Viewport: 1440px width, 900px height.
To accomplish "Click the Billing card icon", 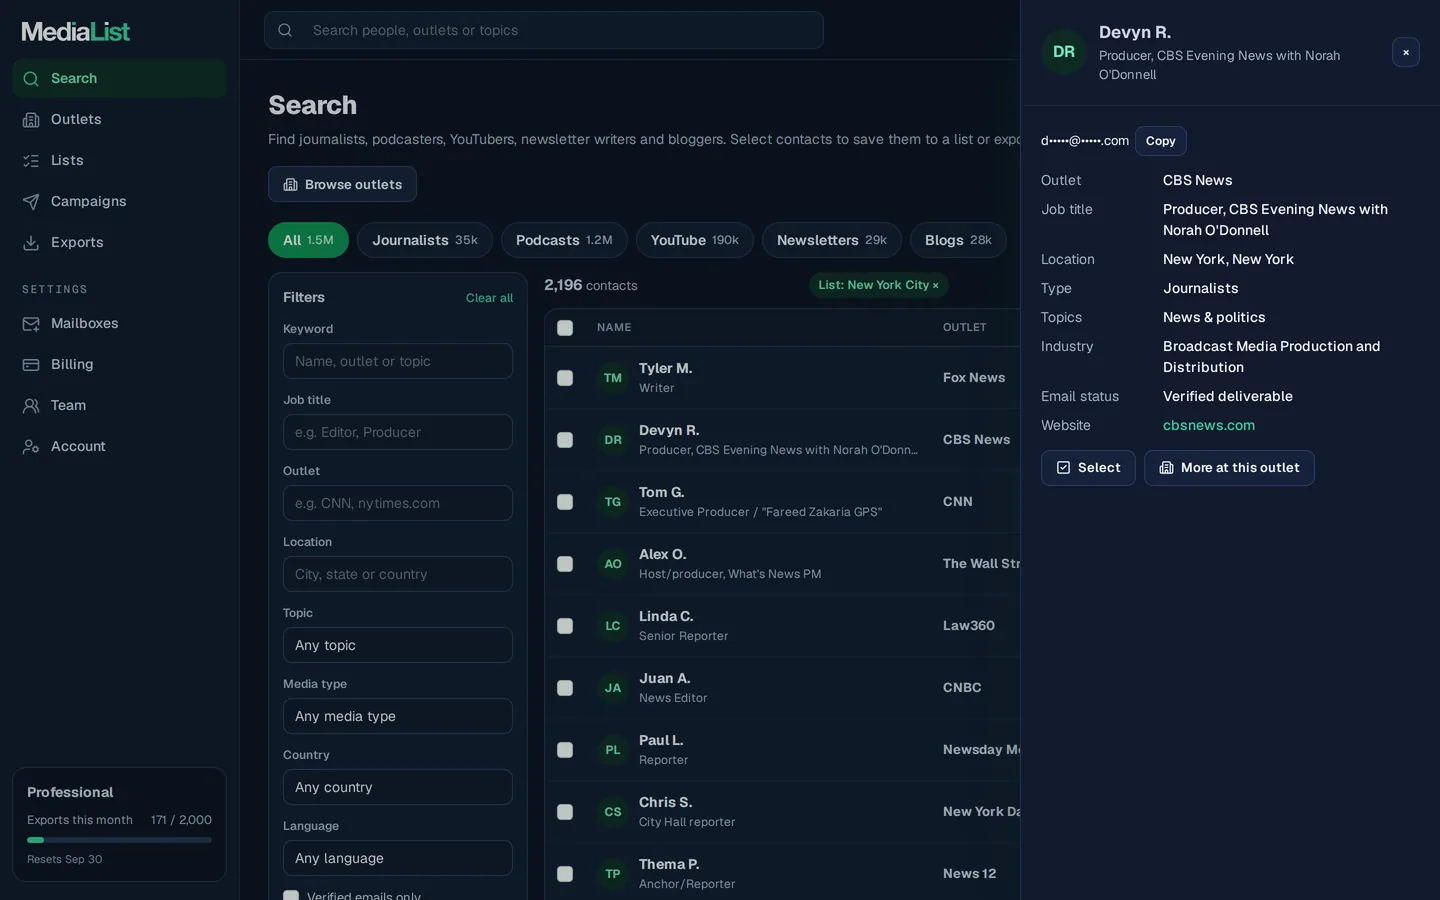I will tap(31, 365).
